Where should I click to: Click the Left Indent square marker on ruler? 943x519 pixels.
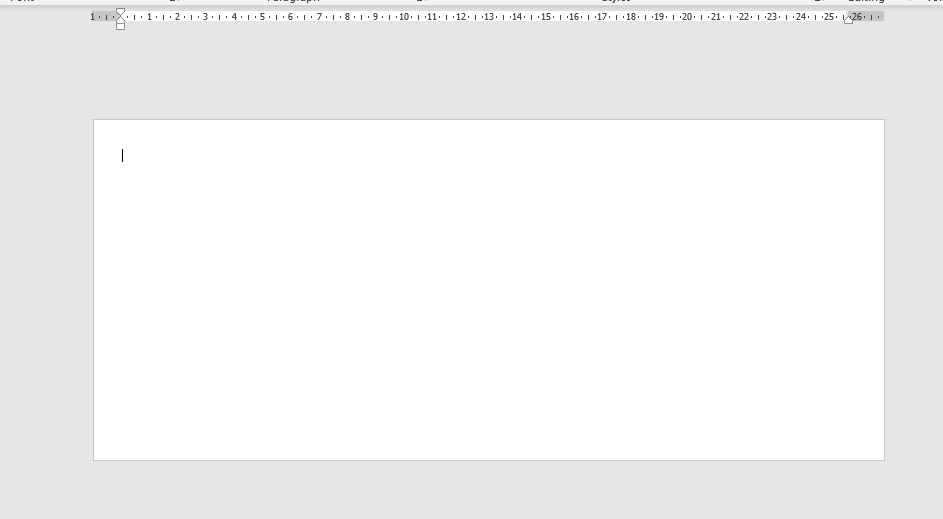click(120, 26)
